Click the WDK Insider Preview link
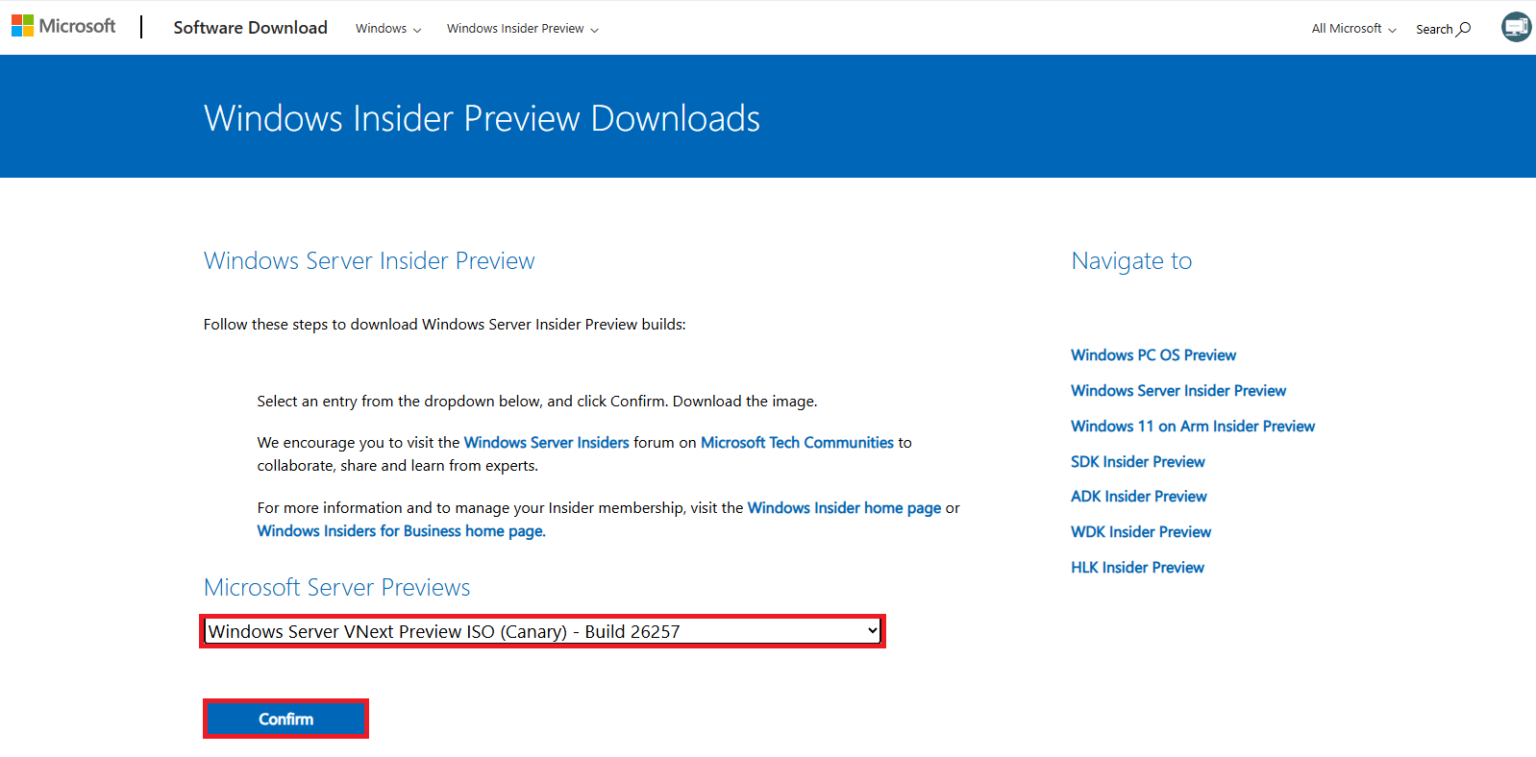 click(1140, 531)
